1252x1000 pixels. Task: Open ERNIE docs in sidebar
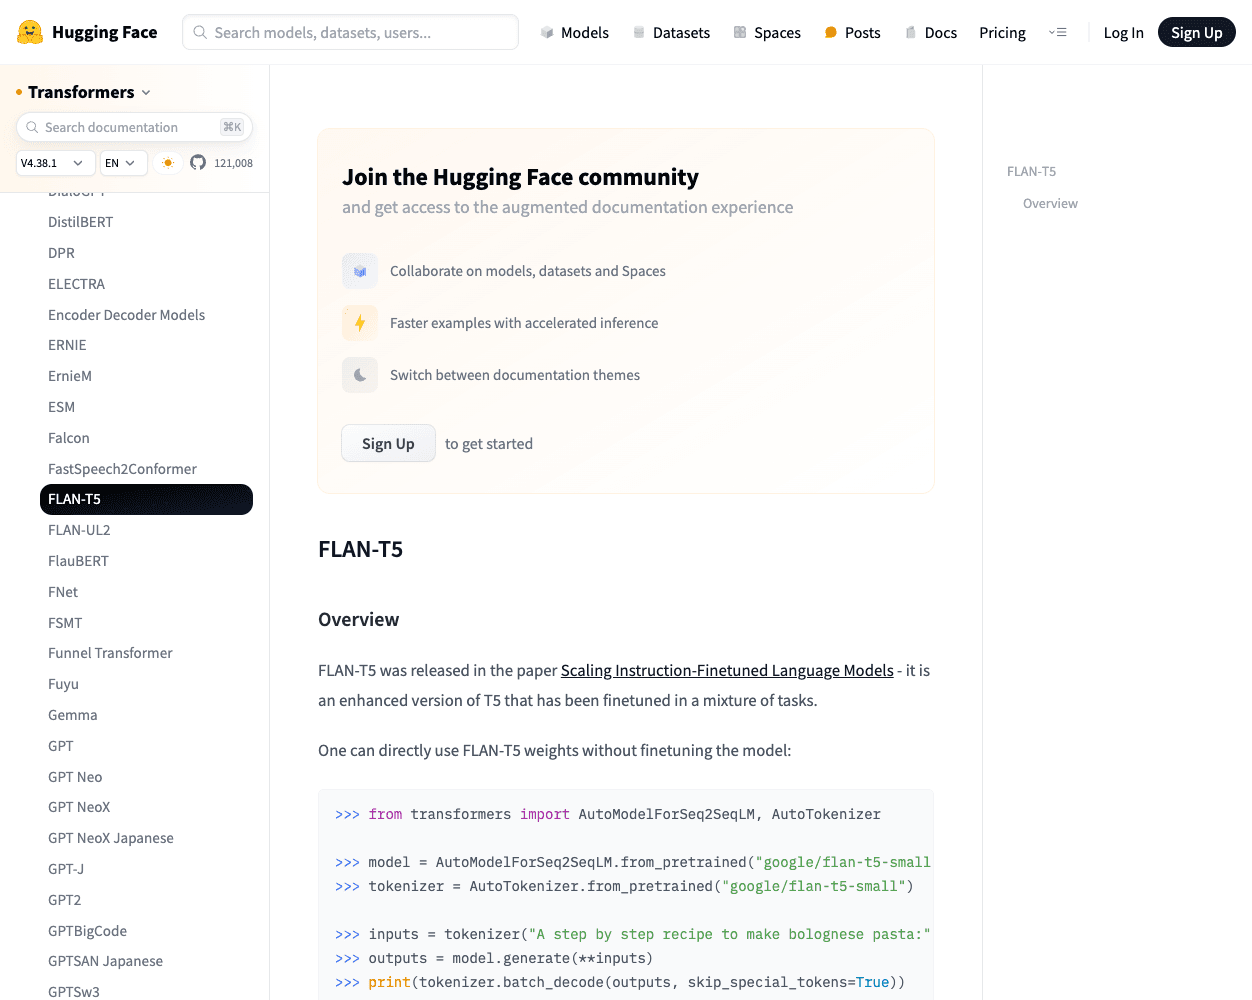(67, 345)
